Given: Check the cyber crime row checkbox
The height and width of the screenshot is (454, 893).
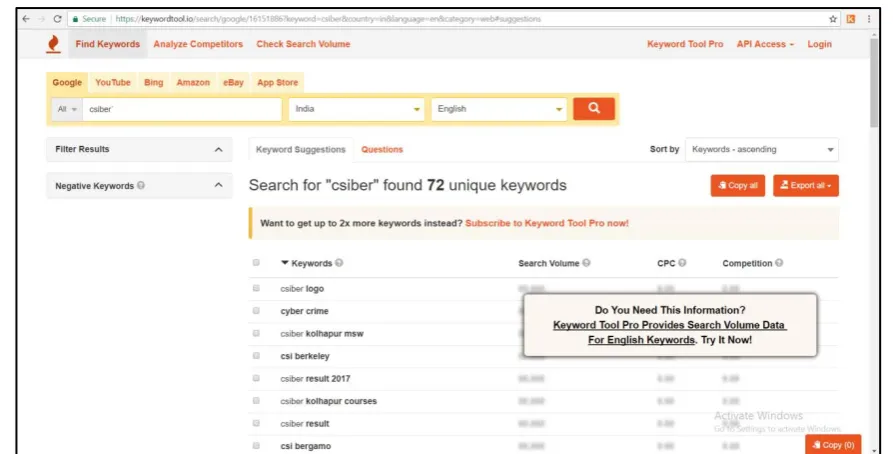Looking at the screenshot, I should (256, 310).
